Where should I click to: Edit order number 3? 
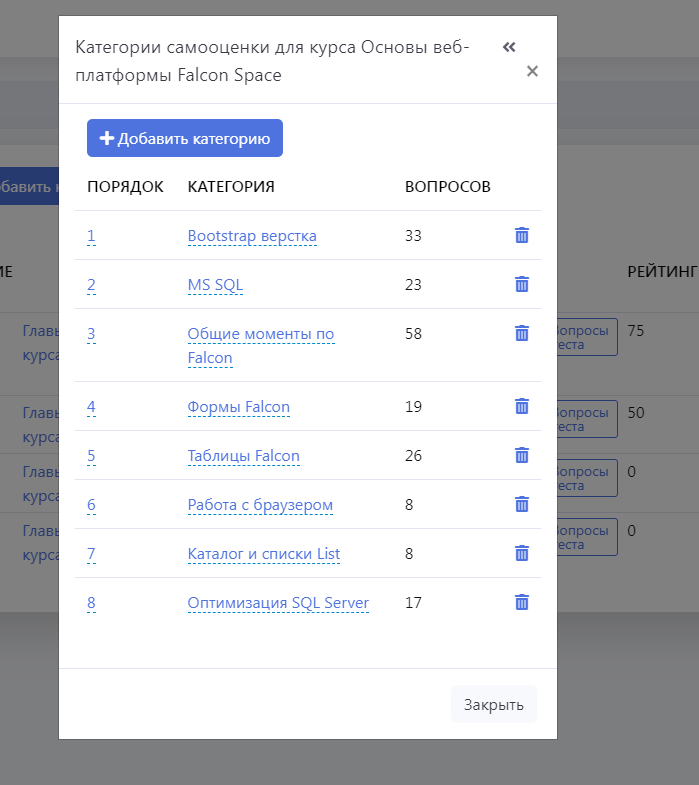tap(91, 334)
